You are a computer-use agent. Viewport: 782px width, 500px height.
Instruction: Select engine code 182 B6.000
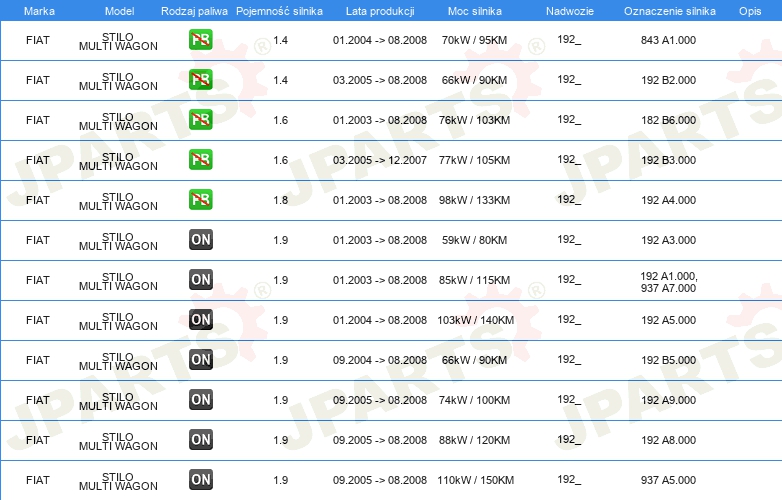(x=668, y=120)
